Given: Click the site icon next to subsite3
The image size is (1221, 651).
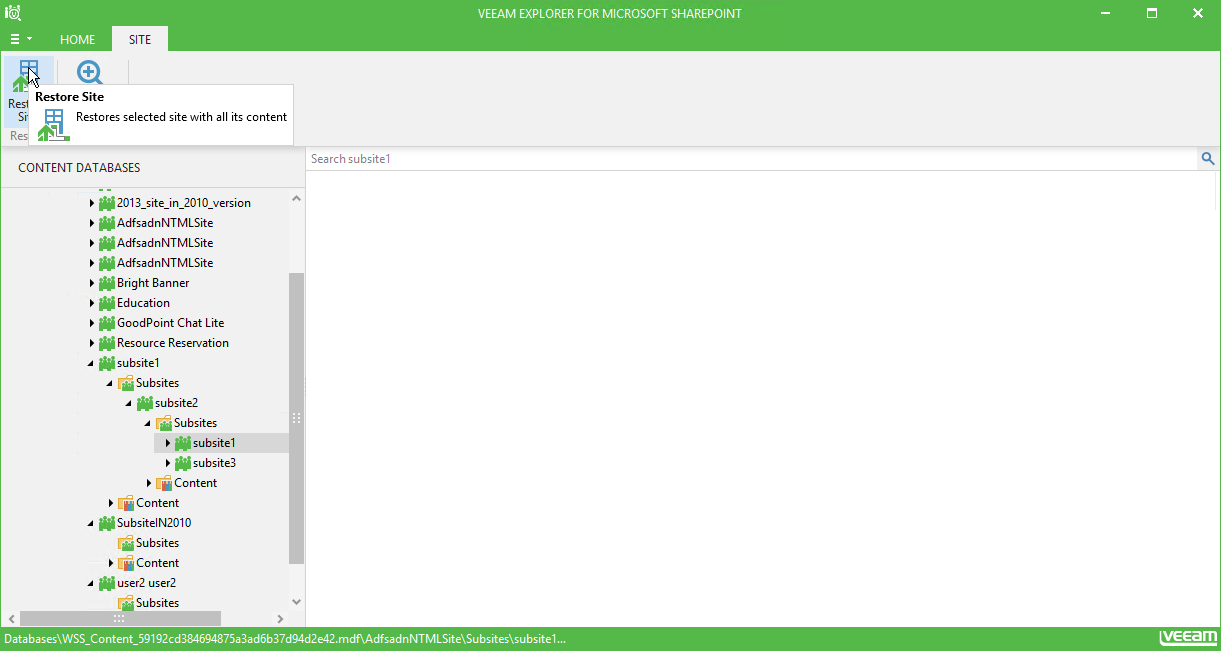Looking at the screenshot, I should click(183, 463).
